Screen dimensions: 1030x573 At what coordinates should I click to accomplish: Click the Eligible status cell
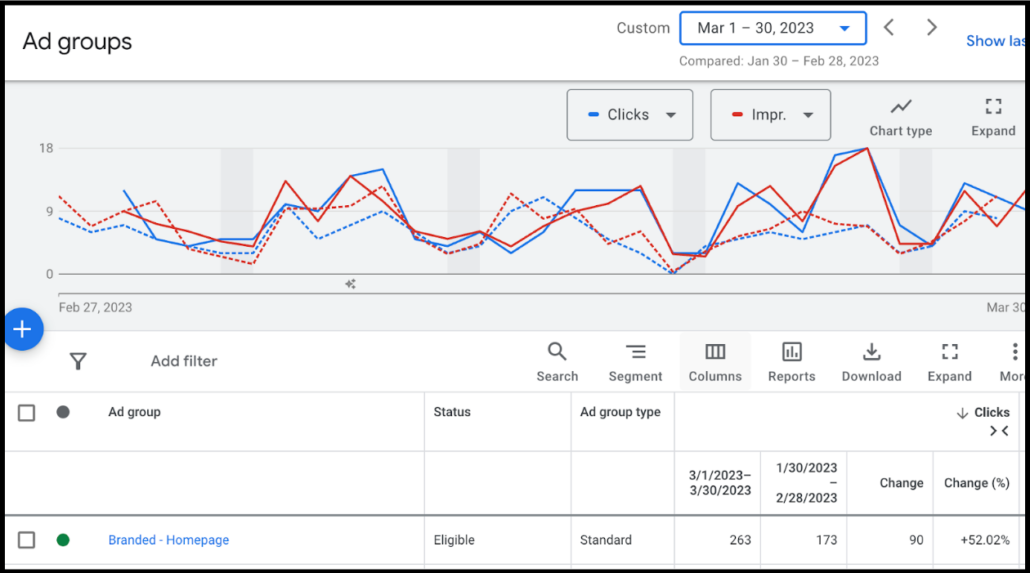[454, 540]
